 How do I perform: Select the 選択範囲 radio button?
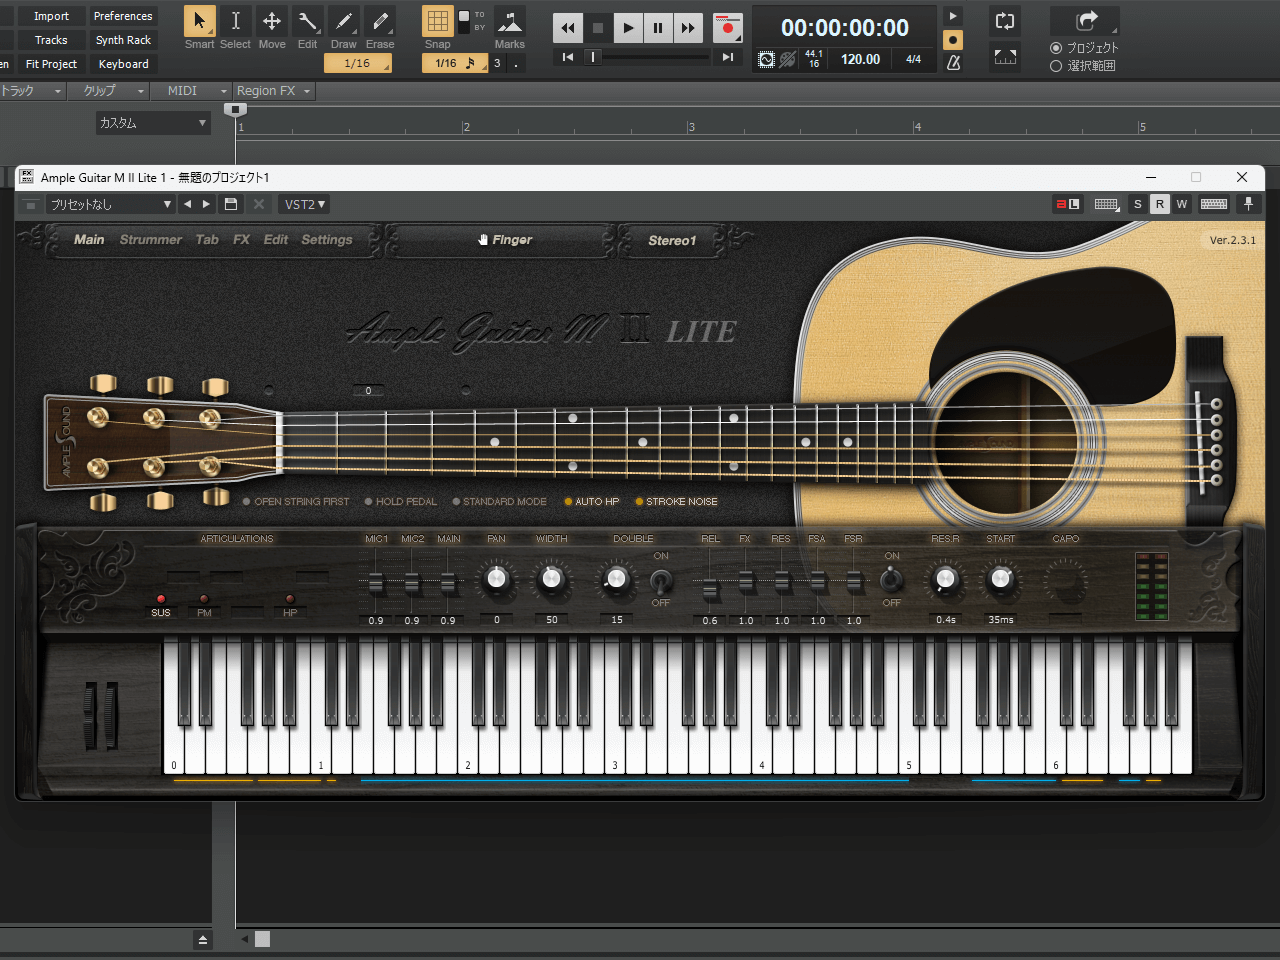point(1056,66)
